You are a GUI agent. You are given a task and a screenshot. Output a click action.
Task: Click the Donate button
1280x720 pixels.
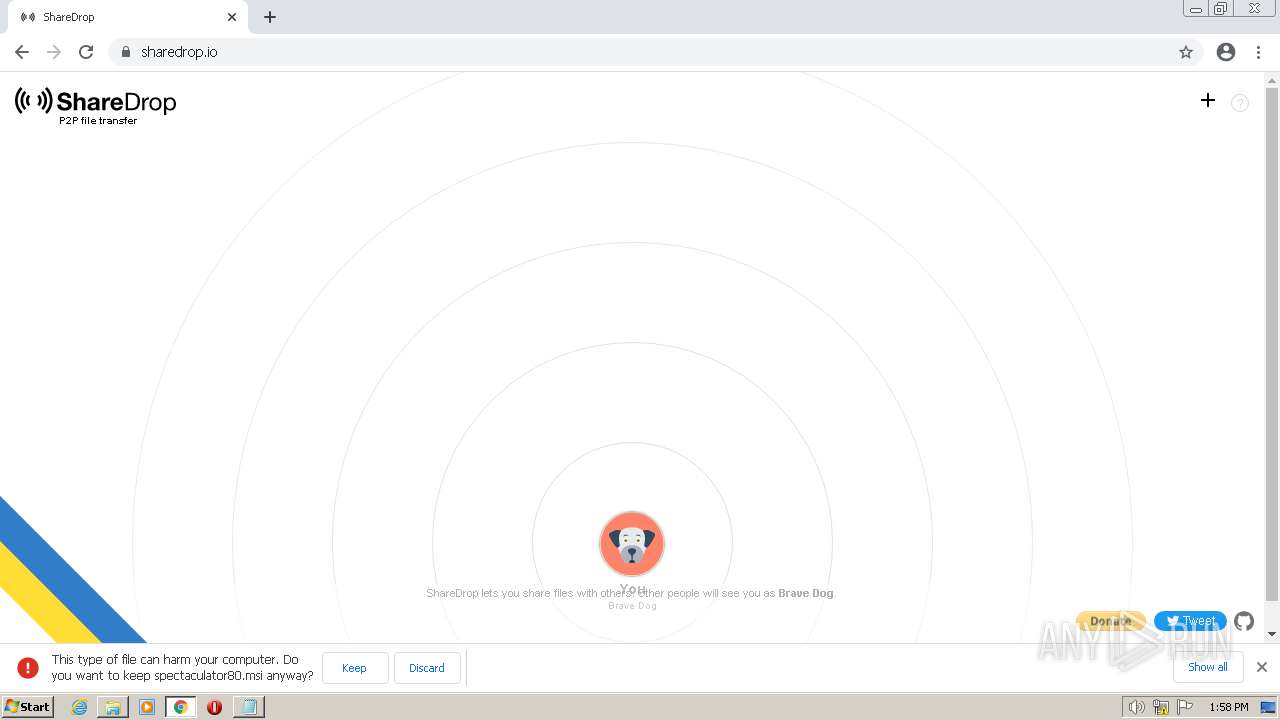(x=1111, y=621)
